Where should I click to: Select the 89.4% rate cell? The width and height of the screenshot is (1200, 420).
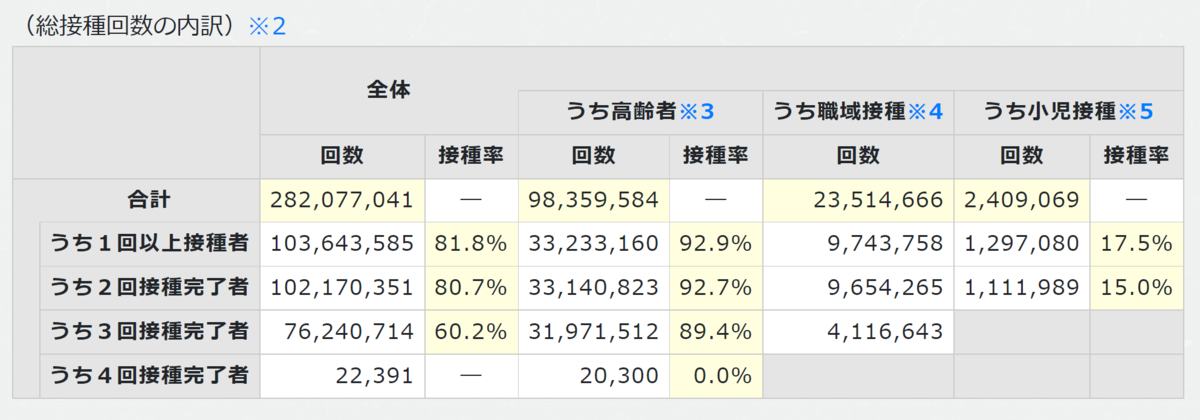point(715,332)
